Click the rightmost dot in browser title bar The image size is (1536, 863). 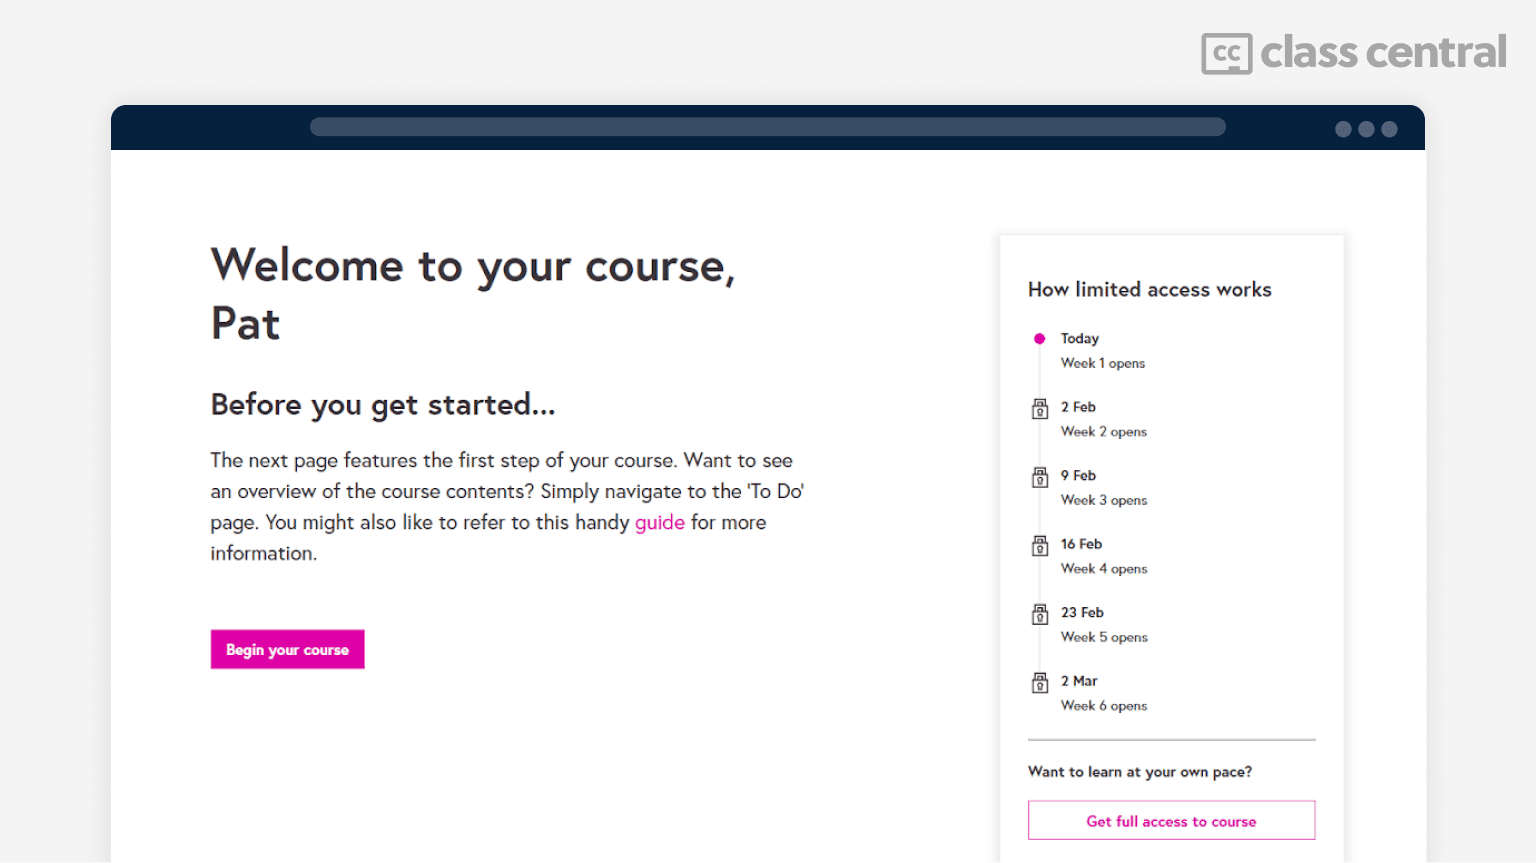coord(1389,129)
